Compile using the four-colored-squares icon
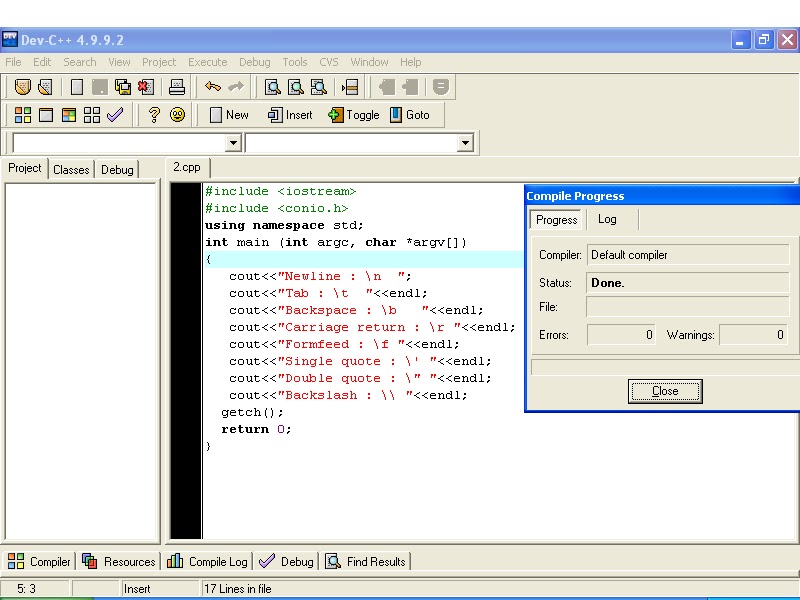 23,115
